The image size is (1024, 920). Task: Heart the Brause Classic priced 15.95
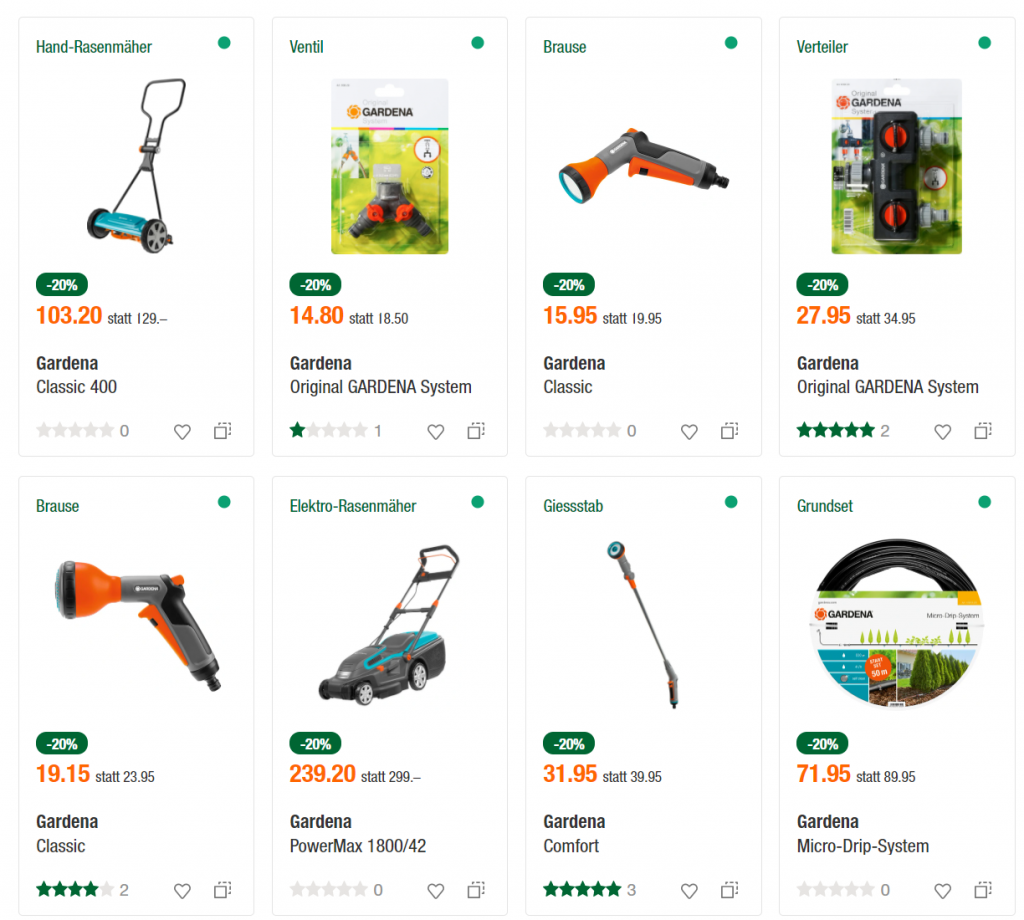[689, 432]
